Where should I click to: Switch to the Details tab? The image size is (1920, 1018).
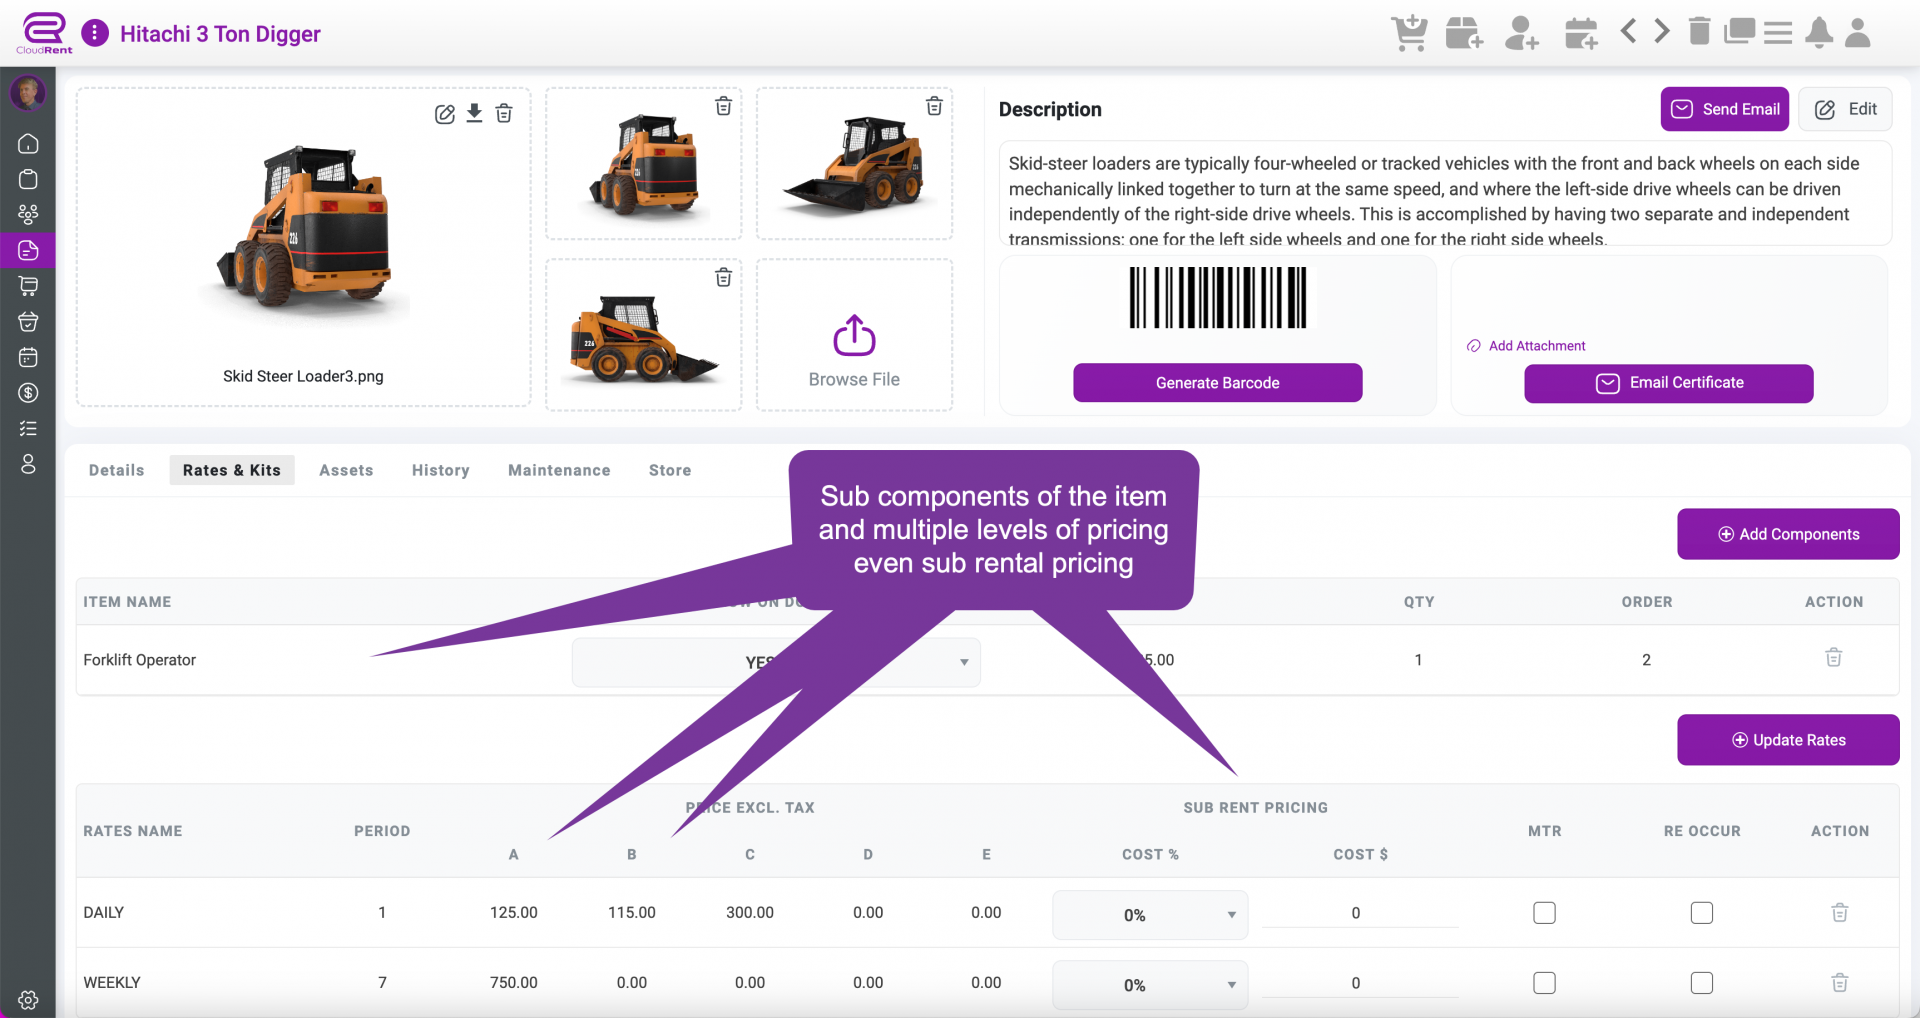pos(116,470)
